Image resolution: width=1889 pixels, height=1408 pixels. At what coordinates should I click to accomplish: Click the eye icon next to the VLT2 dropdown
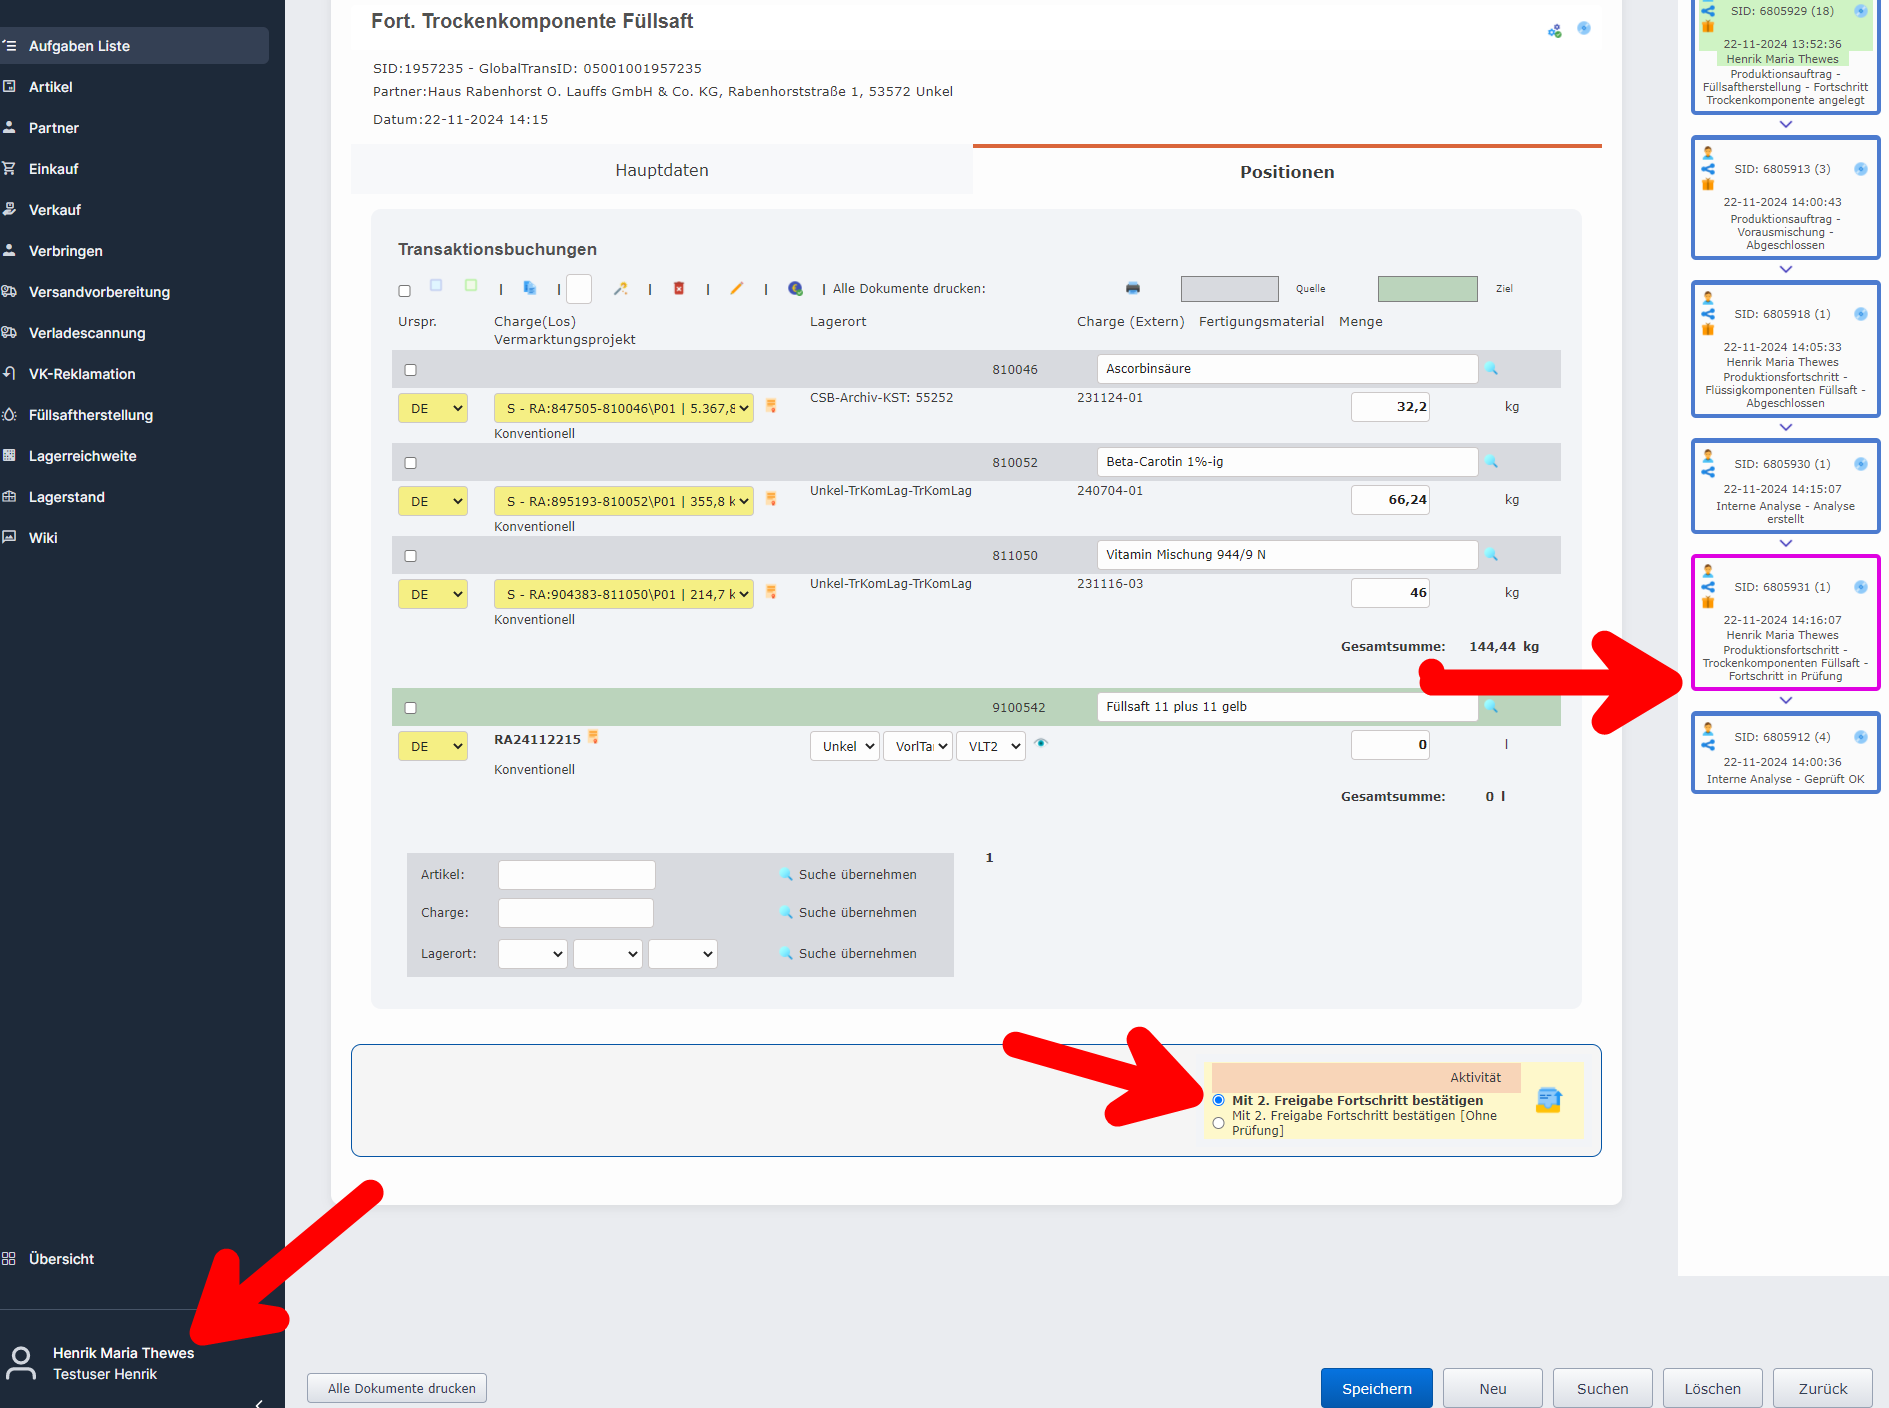click(1040, 745)
